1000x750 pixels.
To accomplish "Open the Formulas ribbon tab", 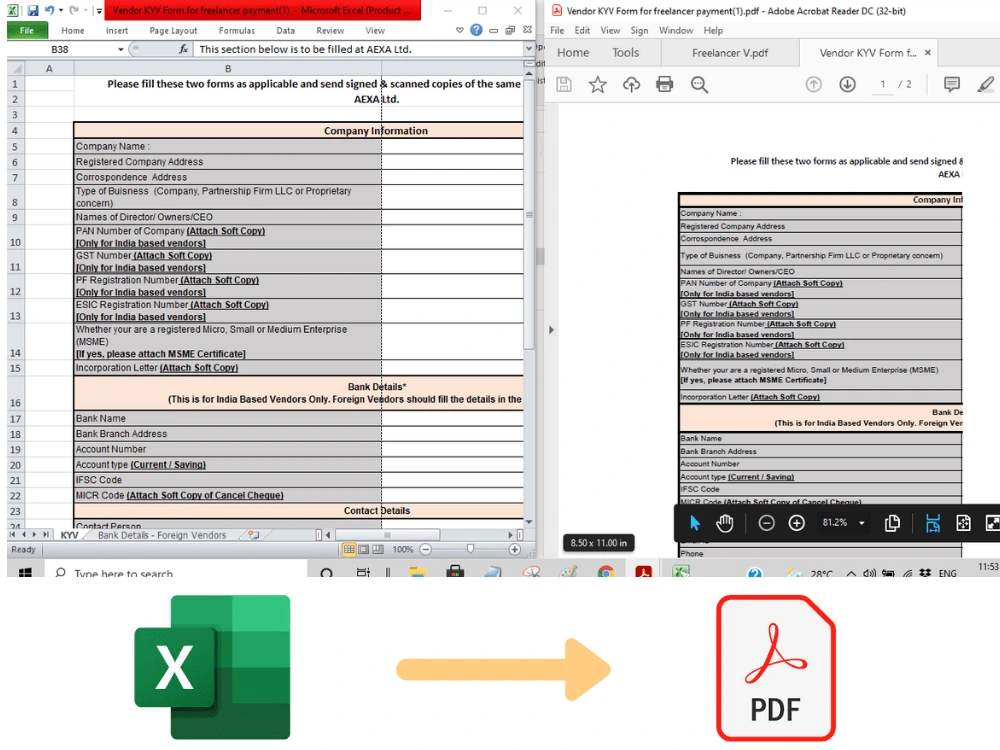I will tap(237, 30).
